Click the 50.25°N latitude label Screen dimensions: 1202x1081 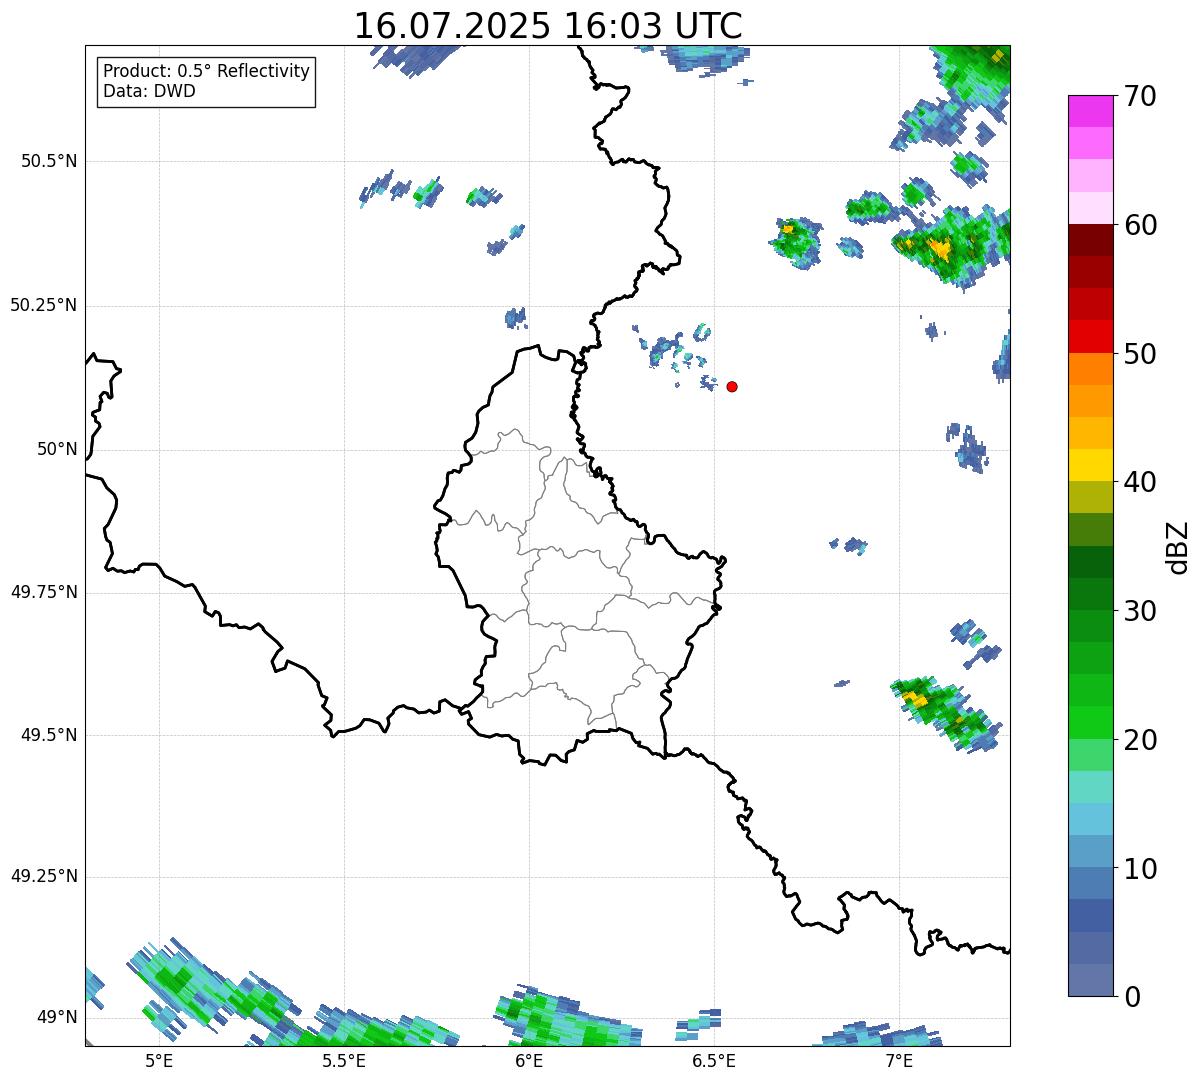click(43, 305)
